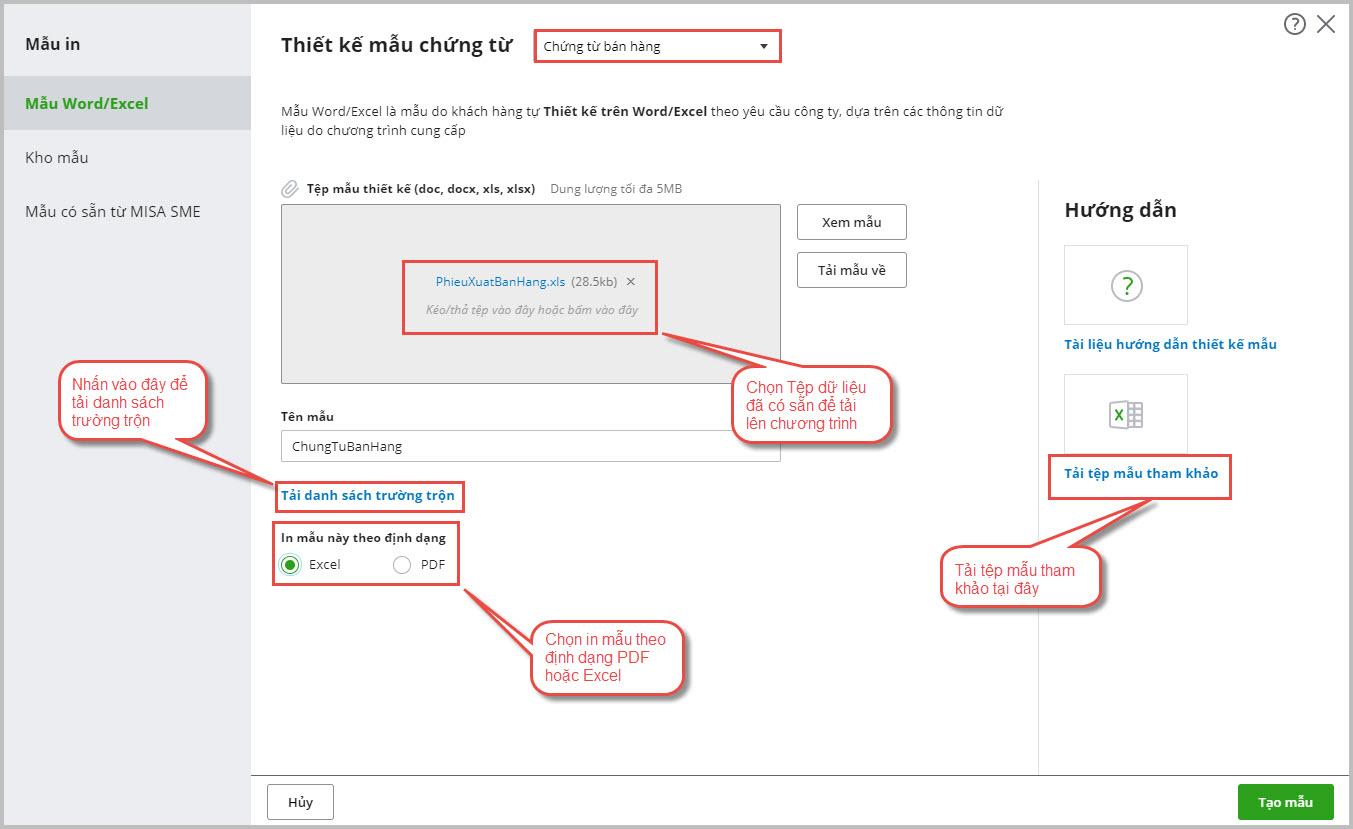Close the template design dialog
This screenshot has height=829, width=1353.
(x=1326, y=25)
